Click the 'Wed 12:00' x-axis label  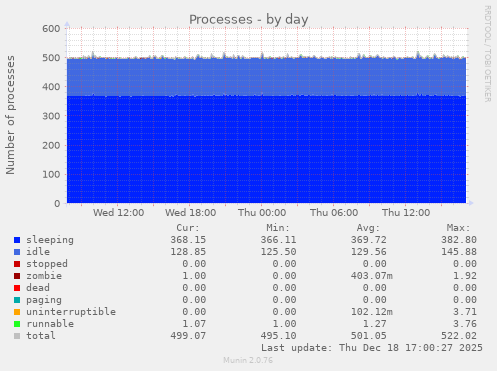[x=118, y=213]
